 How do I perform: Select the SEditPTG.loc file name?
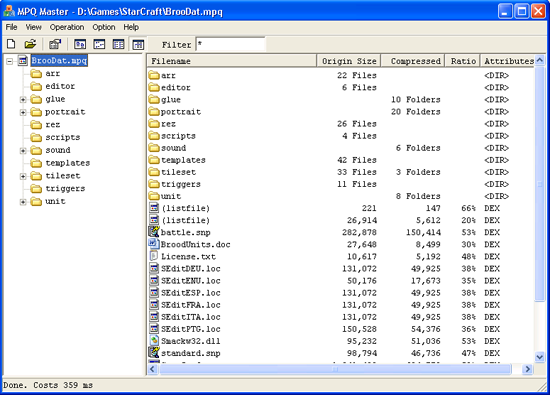point(190,329)
